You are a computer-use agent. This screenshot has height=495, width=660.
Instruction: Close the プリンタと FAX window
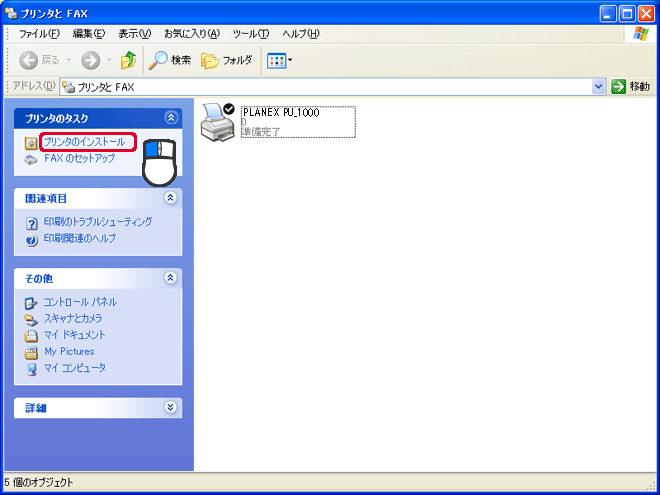(647, 14)
